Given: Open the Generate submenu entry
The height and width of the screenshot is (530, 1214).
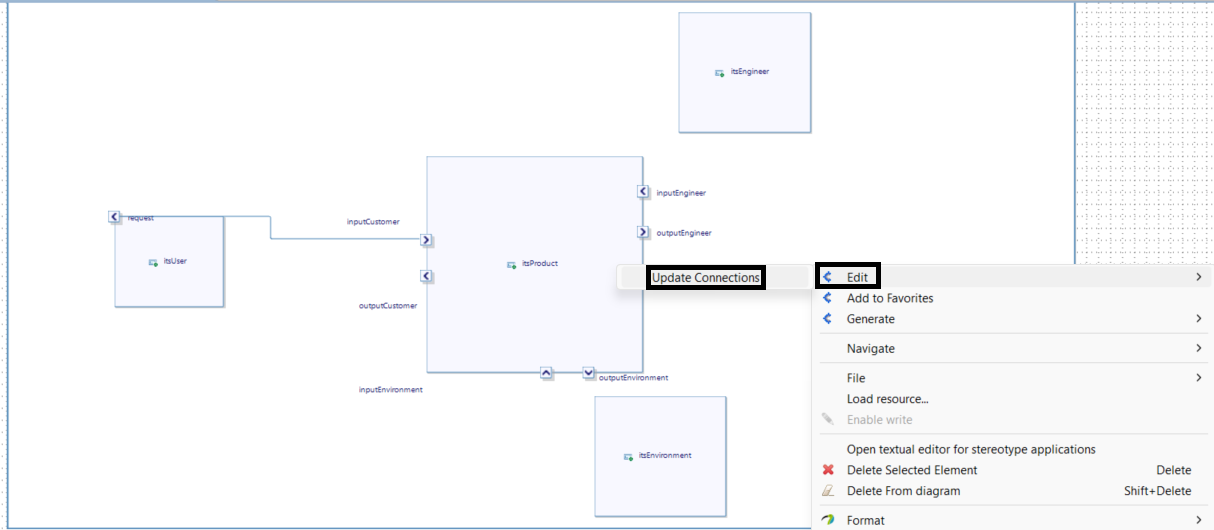Looking at the screenshot, I should (1012, 319).
